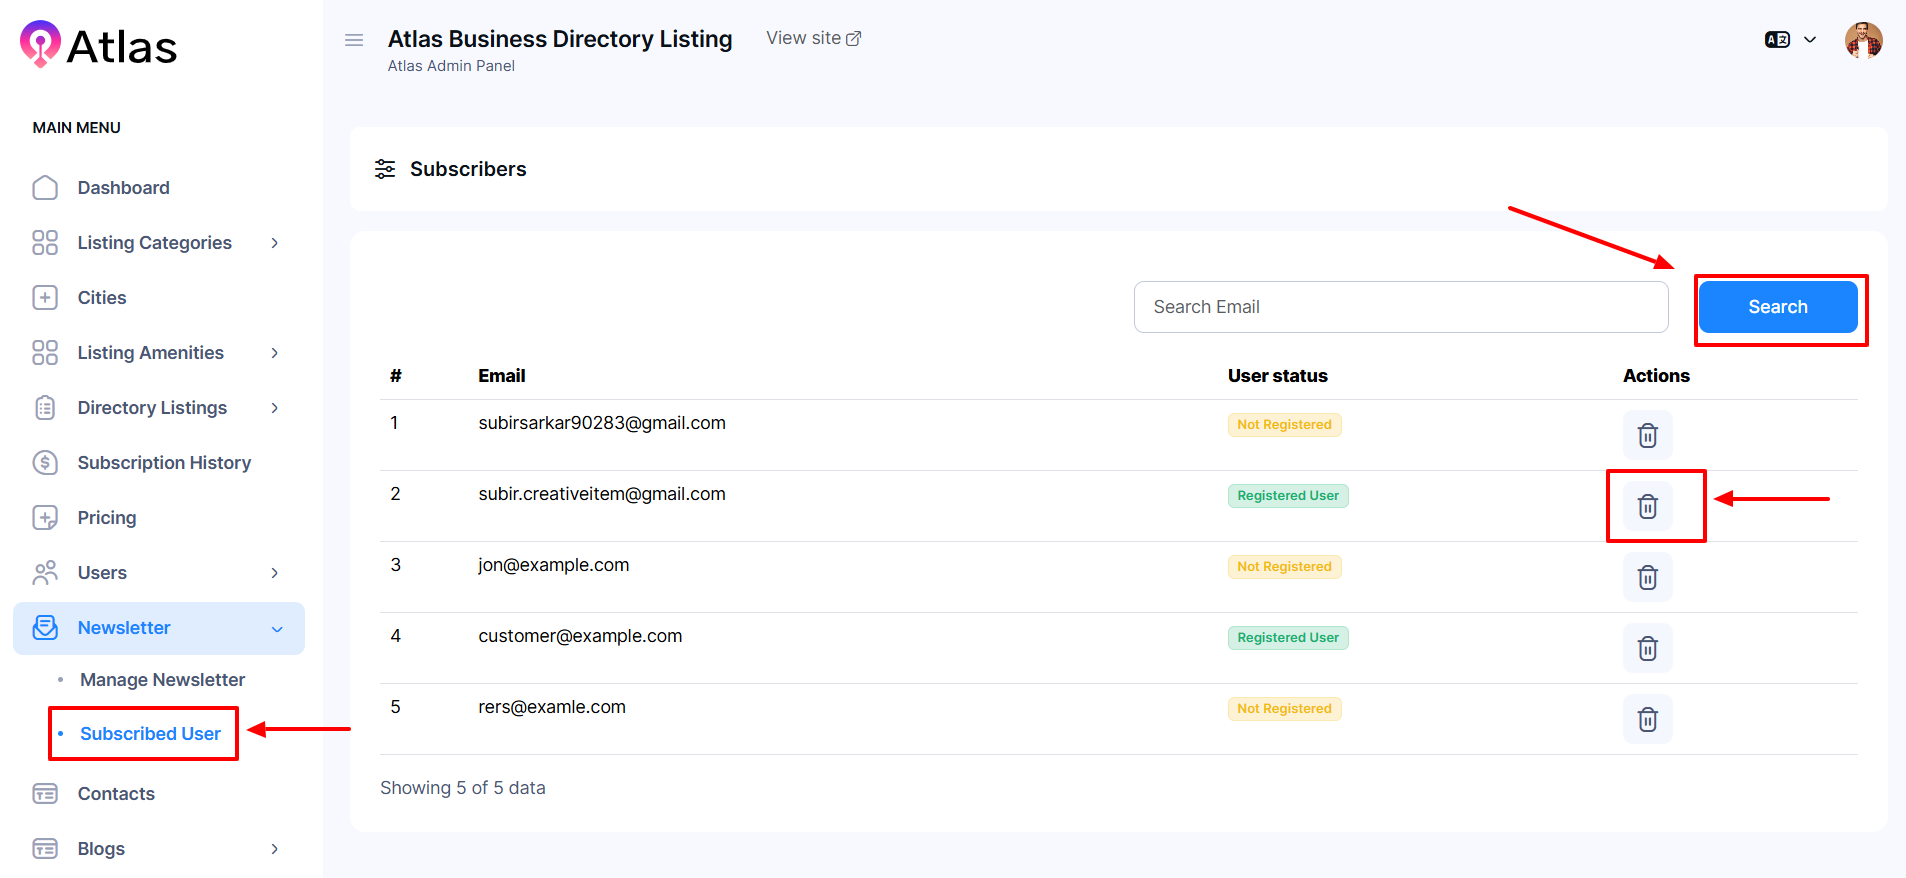The width and height of the screenshot is (1906, 878).
Task: Focus the Search Email input field
Action: click(x=1400, y=307)
